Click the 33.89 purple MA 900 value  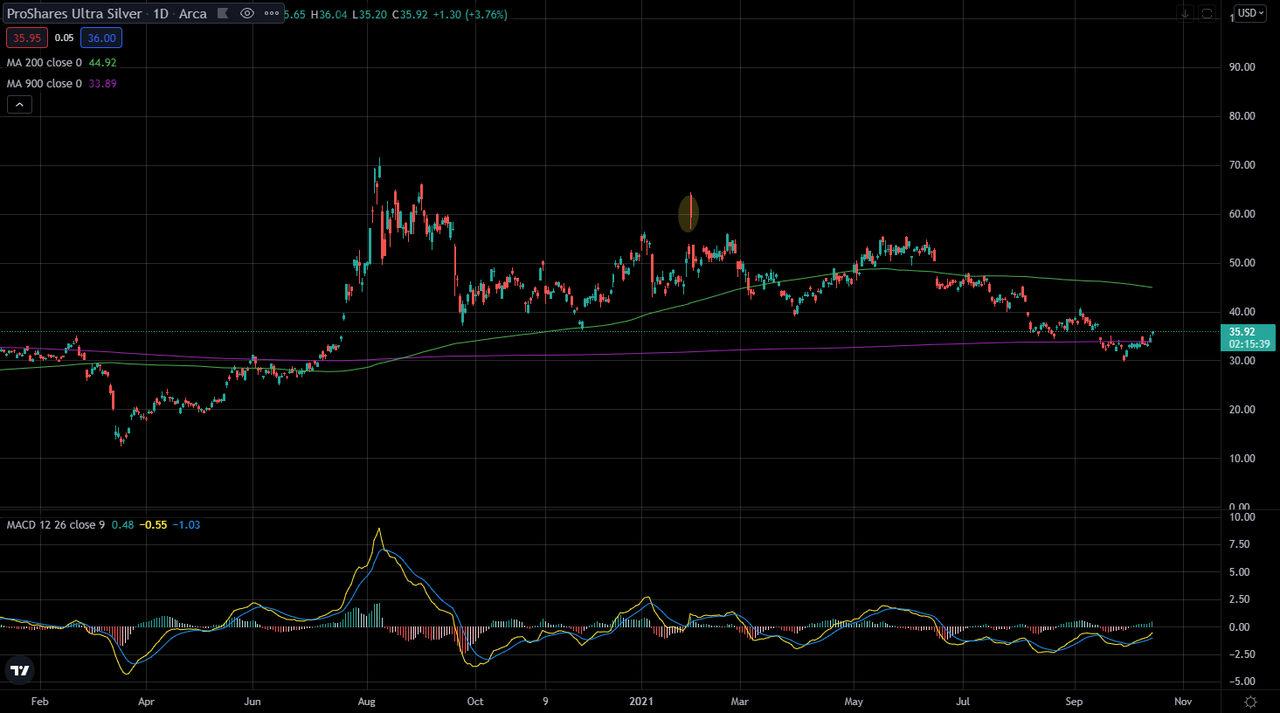(103, 83)
